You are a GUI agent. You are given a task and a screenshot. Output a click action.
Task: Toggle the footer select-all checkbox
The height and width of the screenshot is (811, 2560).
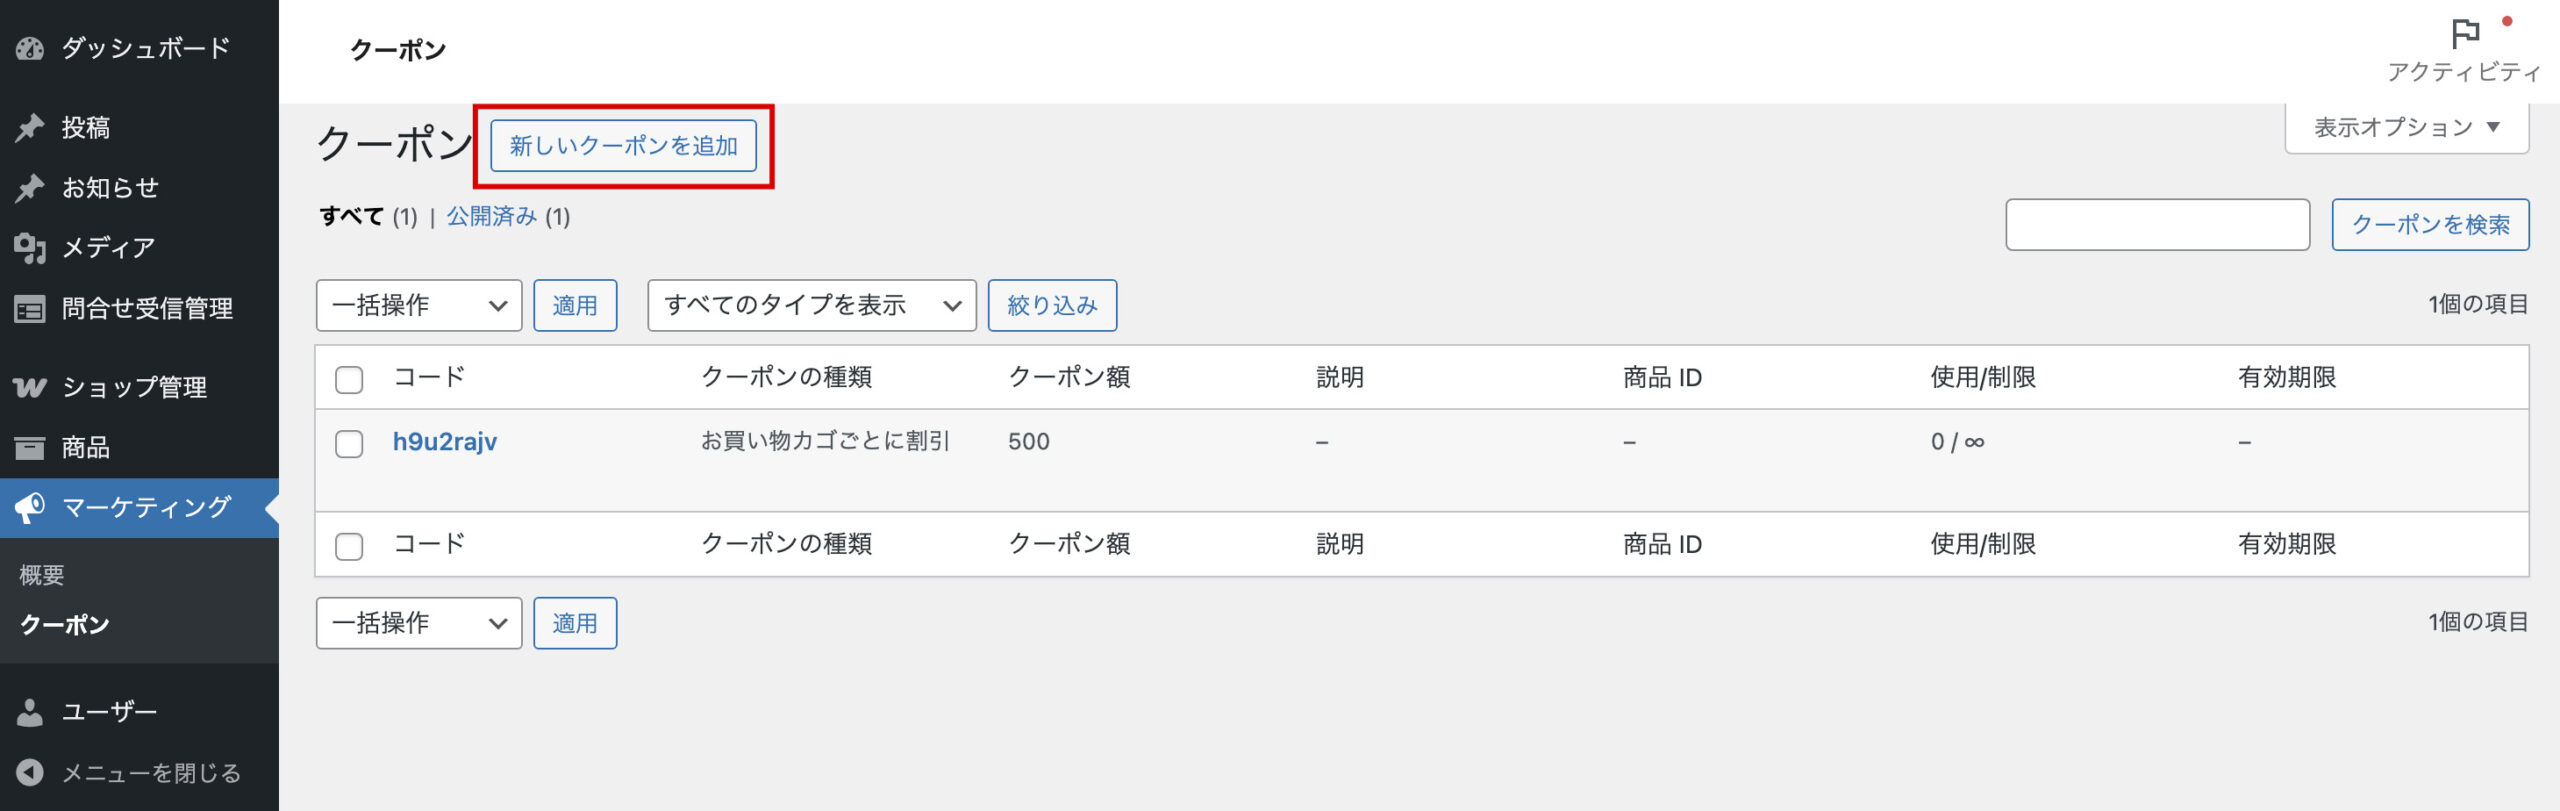349,546
